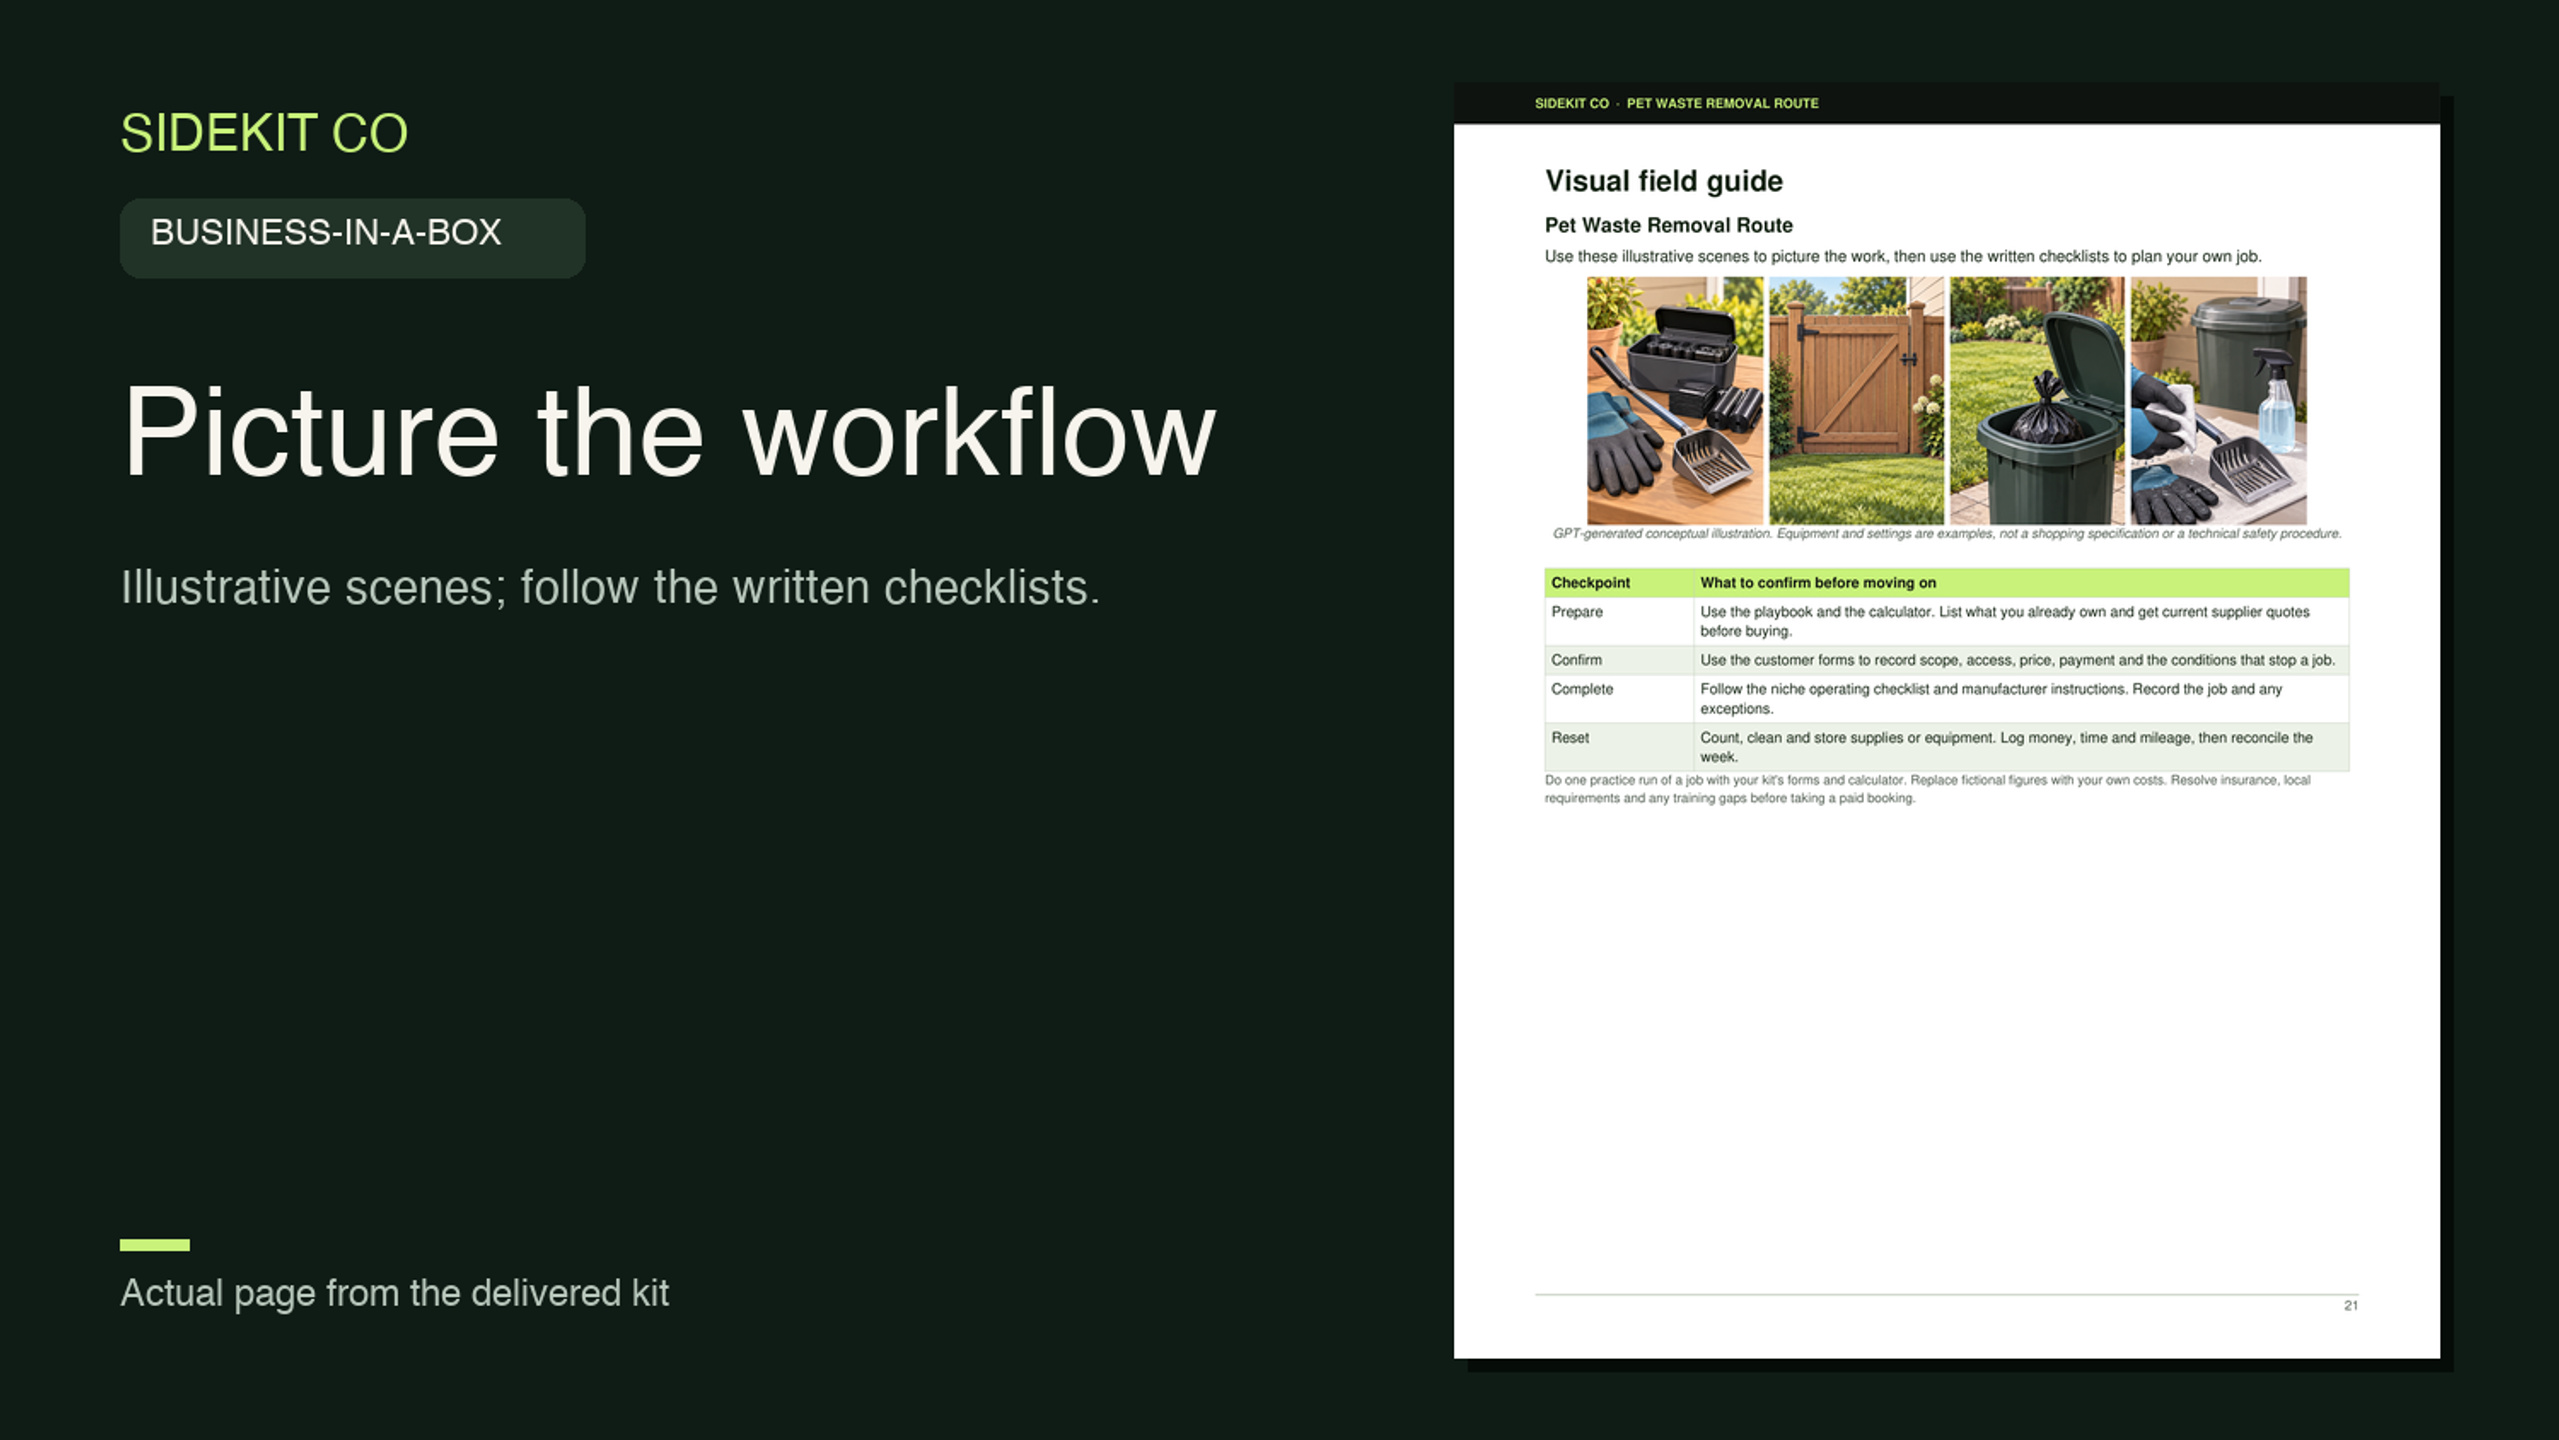
Task: Click 'Actual page from the delivered kit' caption
Action: [394, 1293]
